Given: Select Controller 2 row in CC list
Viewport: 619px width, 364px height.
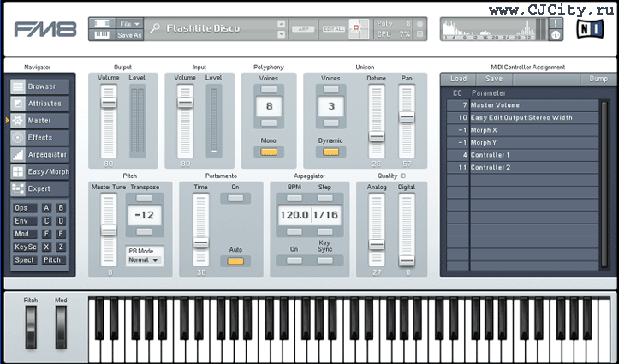Looking at the screenshot, I should tap(522, 167).
